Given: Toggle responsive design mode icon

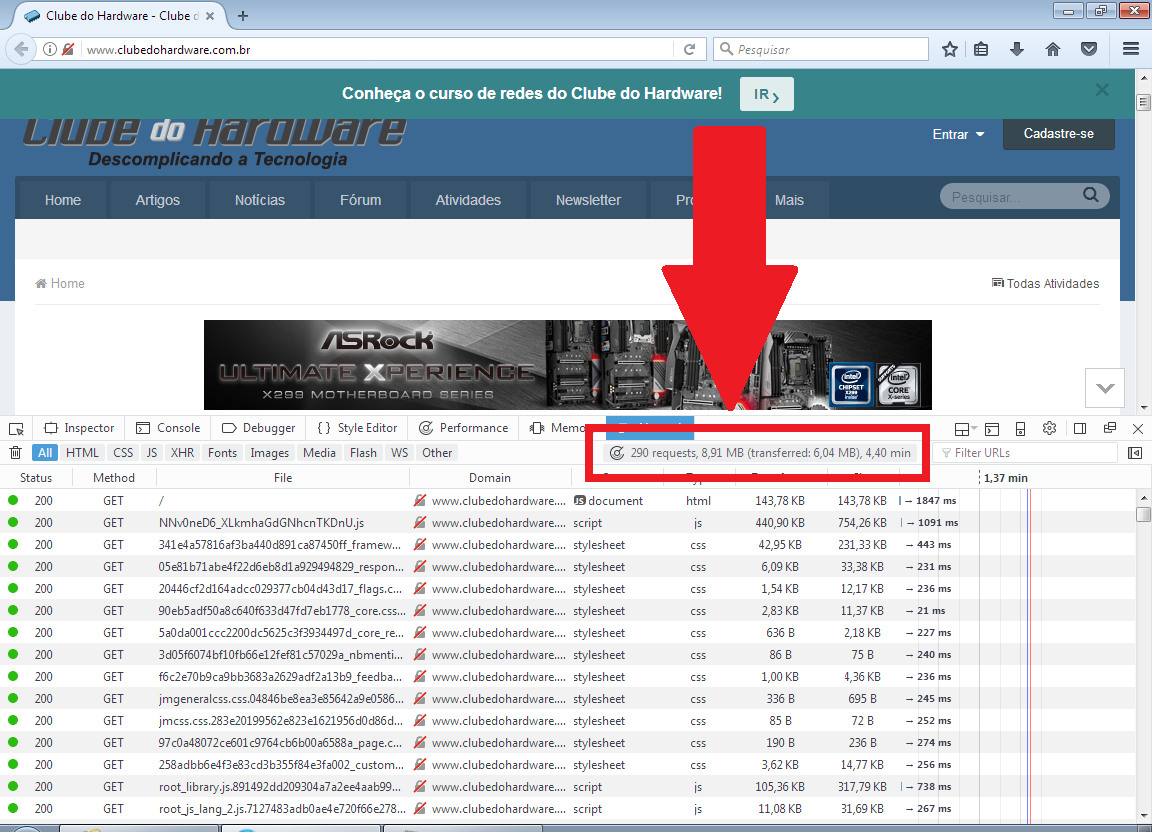Looking at the screenshot, I should (x=1020, y=428).
